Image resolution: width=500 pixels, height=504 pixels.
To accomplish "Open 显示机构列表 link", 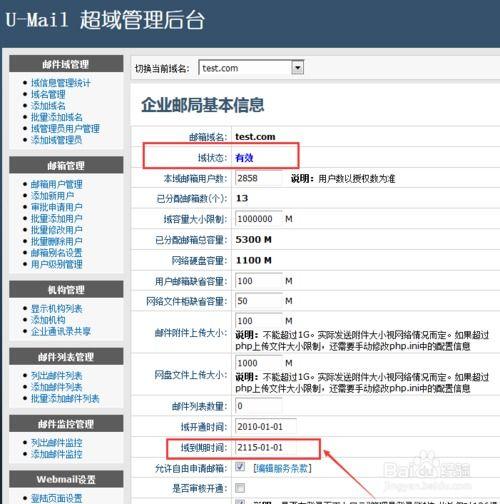I will point(57,308).
